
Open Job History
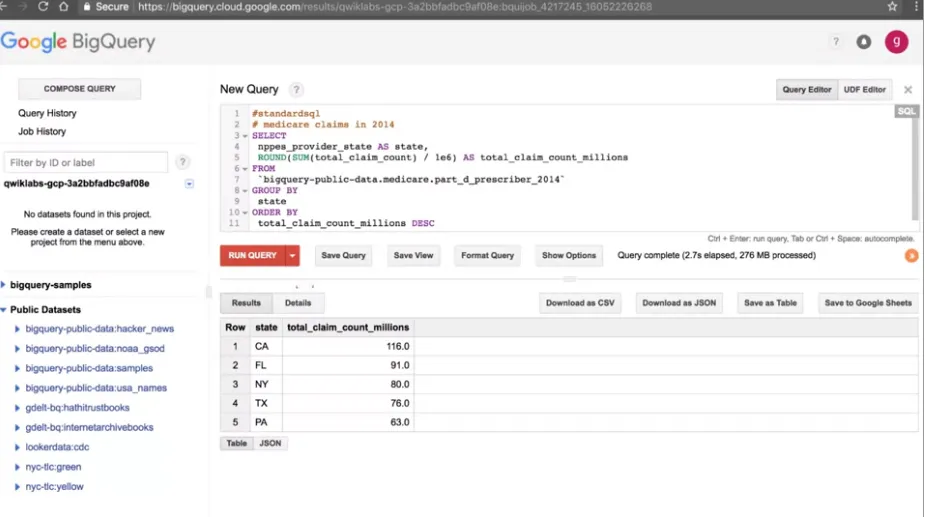(42, 131)
